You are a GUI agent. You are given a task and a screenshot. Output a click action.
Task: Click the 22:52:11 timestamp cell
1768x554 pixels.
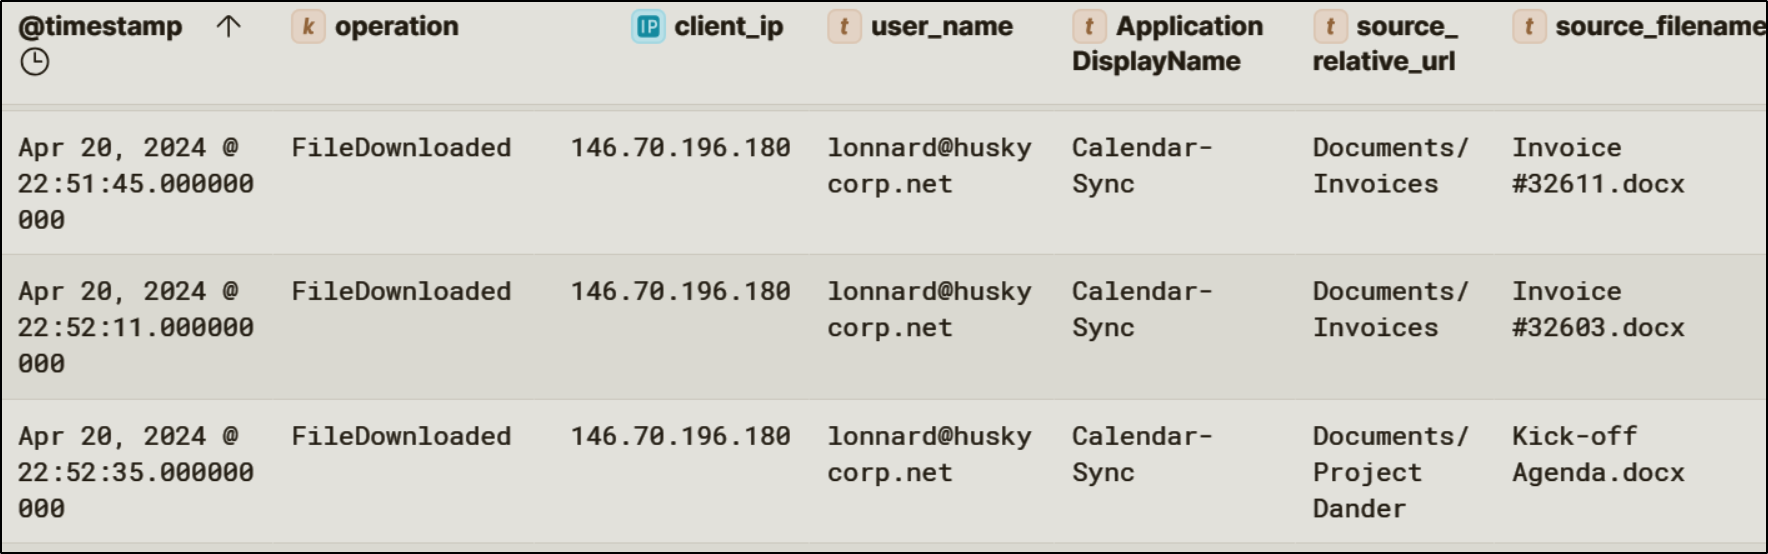click(135, 327)
